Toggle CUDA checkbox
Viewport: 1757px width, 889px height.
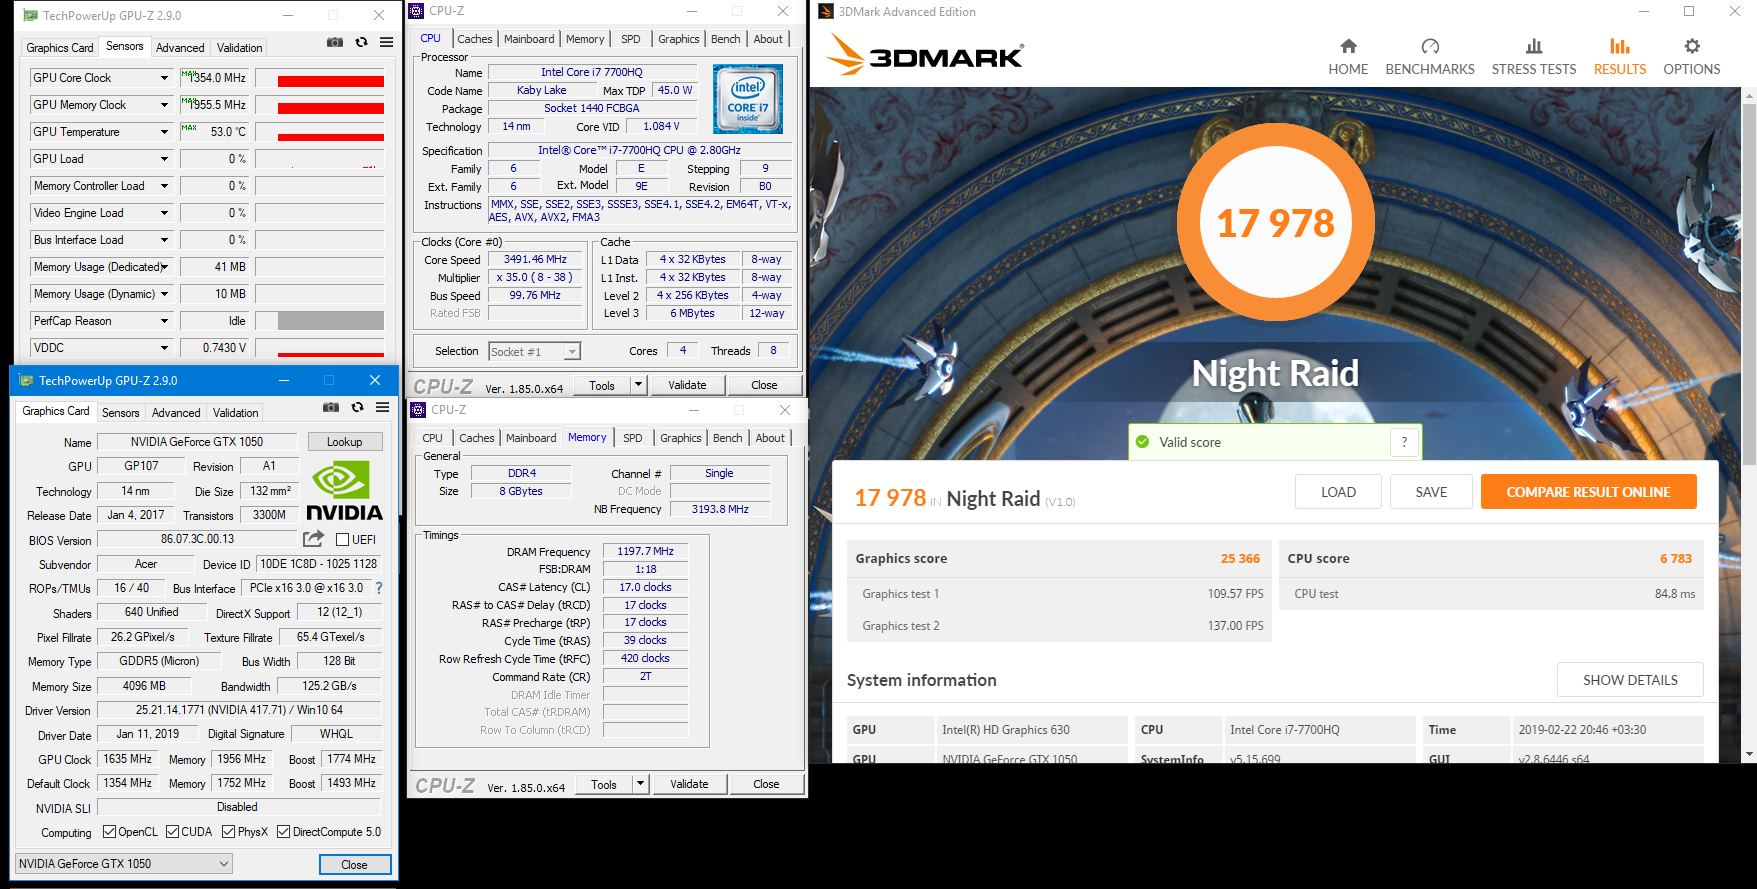pyautogui.click(x=173, y=832)
